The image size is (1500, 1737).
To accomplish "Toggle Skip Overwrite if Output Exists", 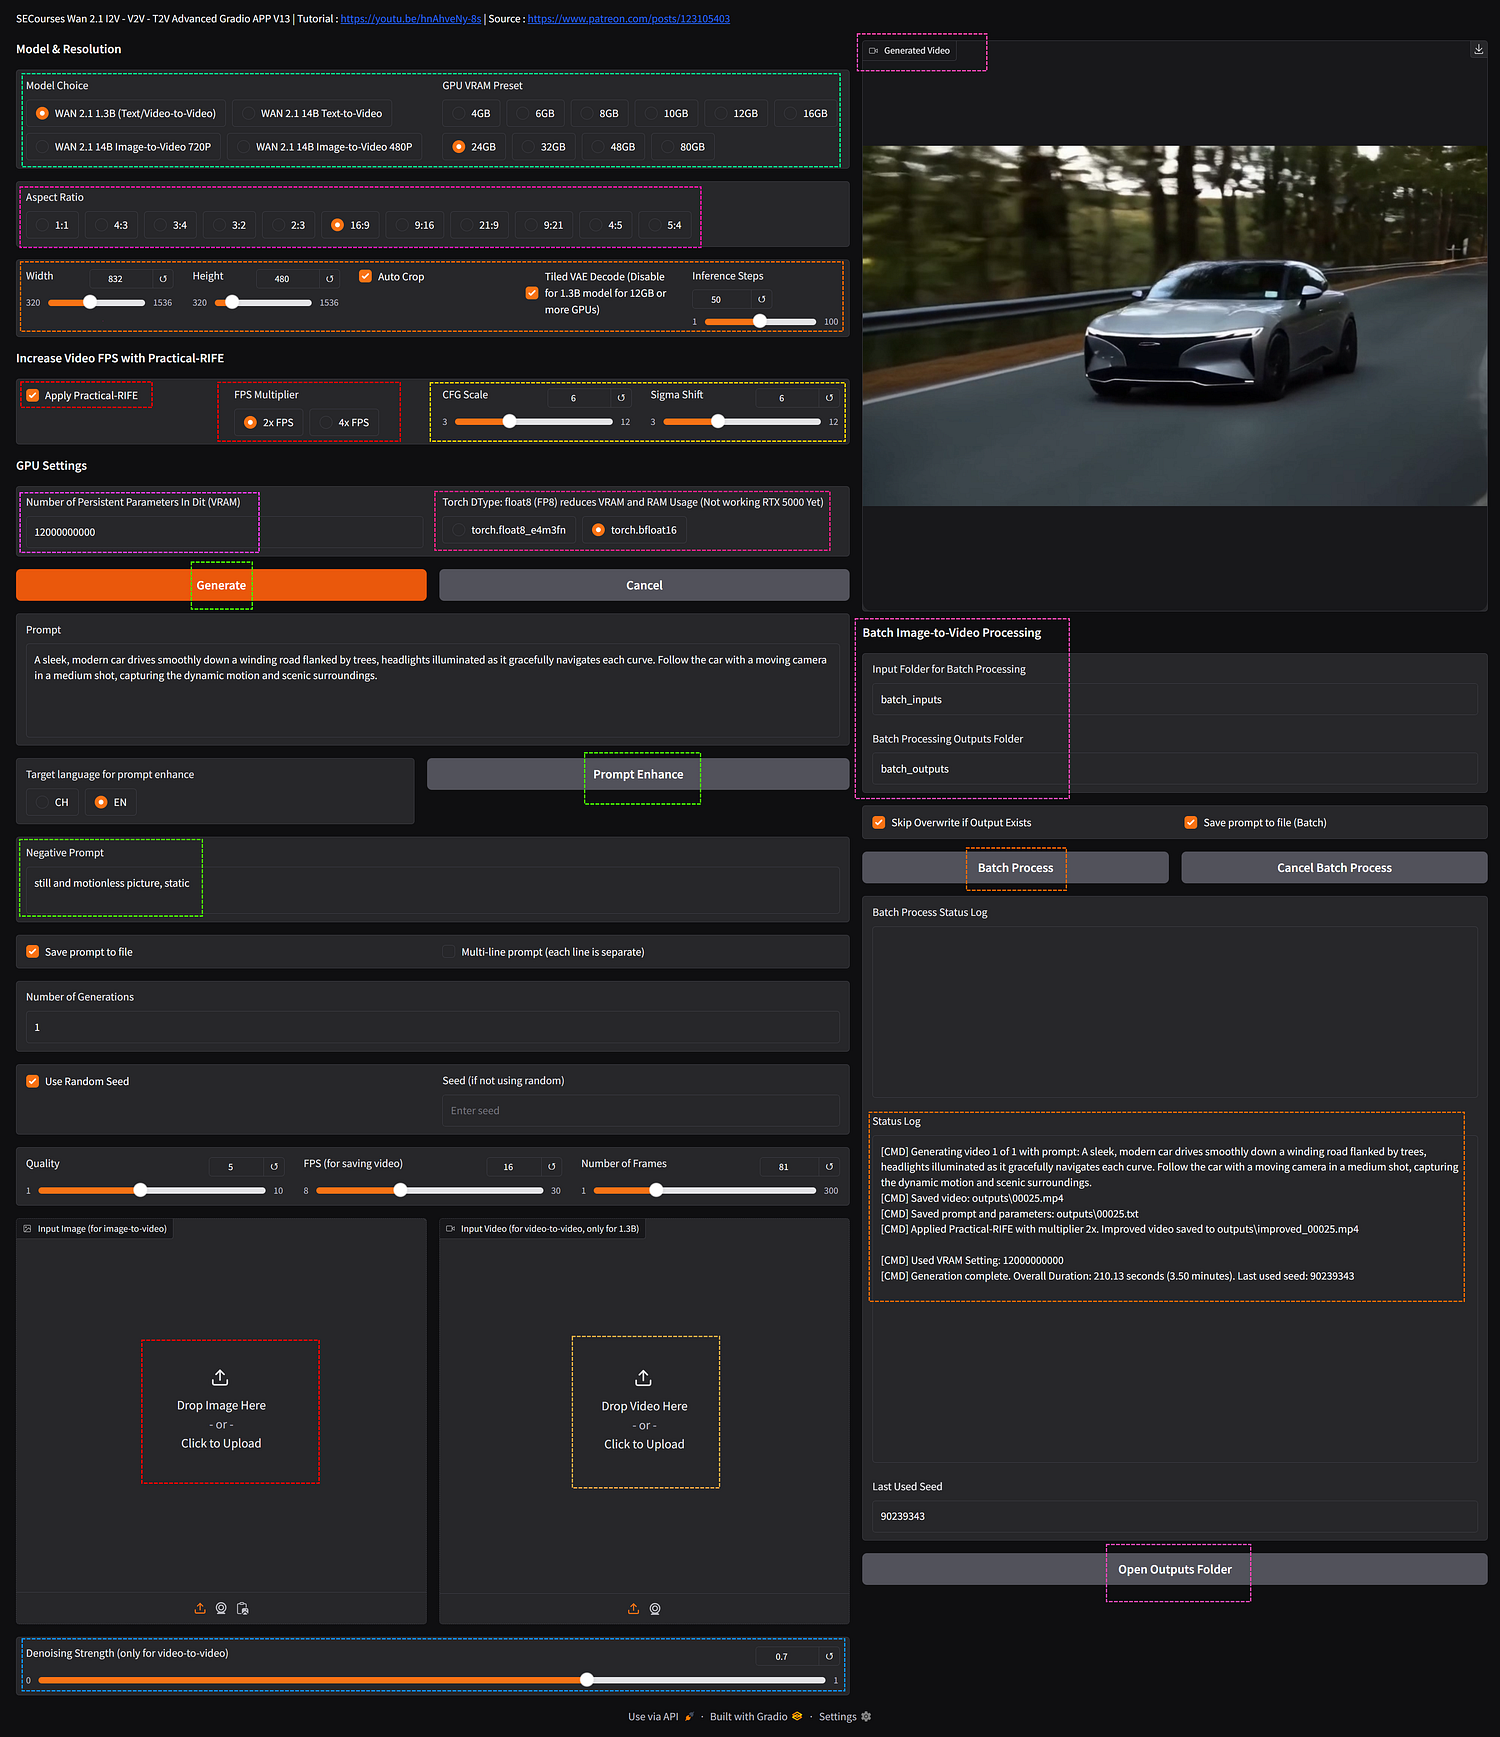I will click(879, 822).
